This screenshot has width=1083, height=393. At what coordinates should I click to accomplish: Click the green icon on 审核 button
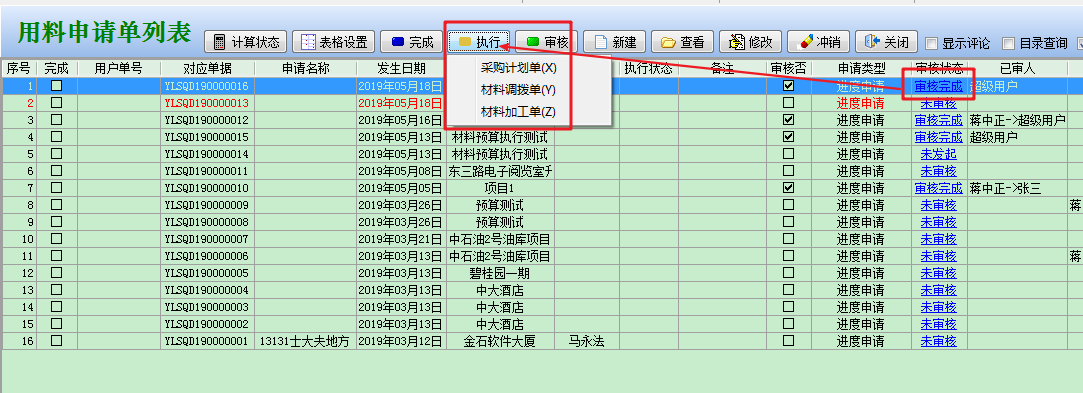coord(533,42)
